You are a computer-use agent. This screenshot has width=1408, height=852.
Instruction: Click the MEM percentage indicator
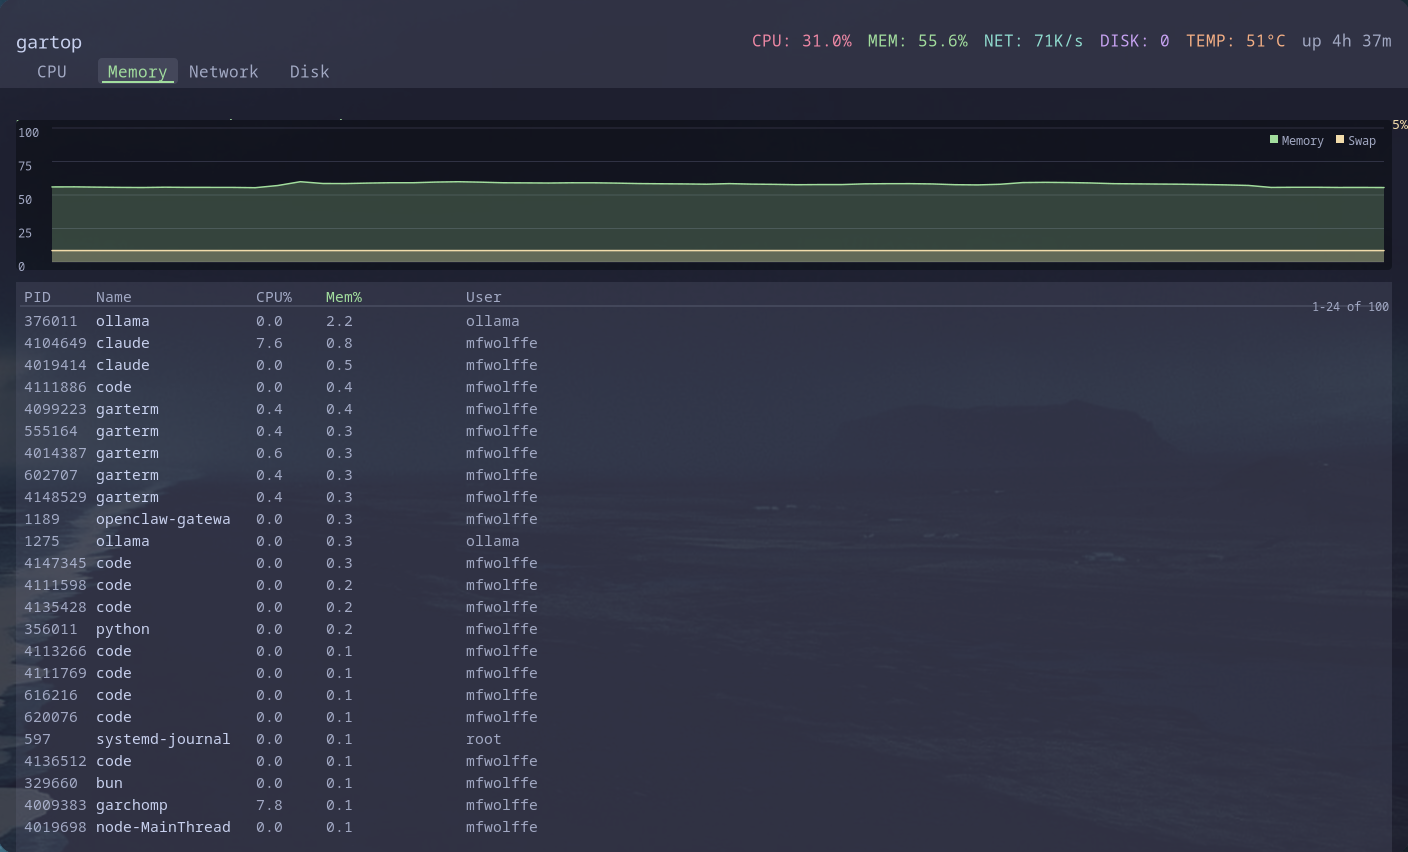pos(918,41)
